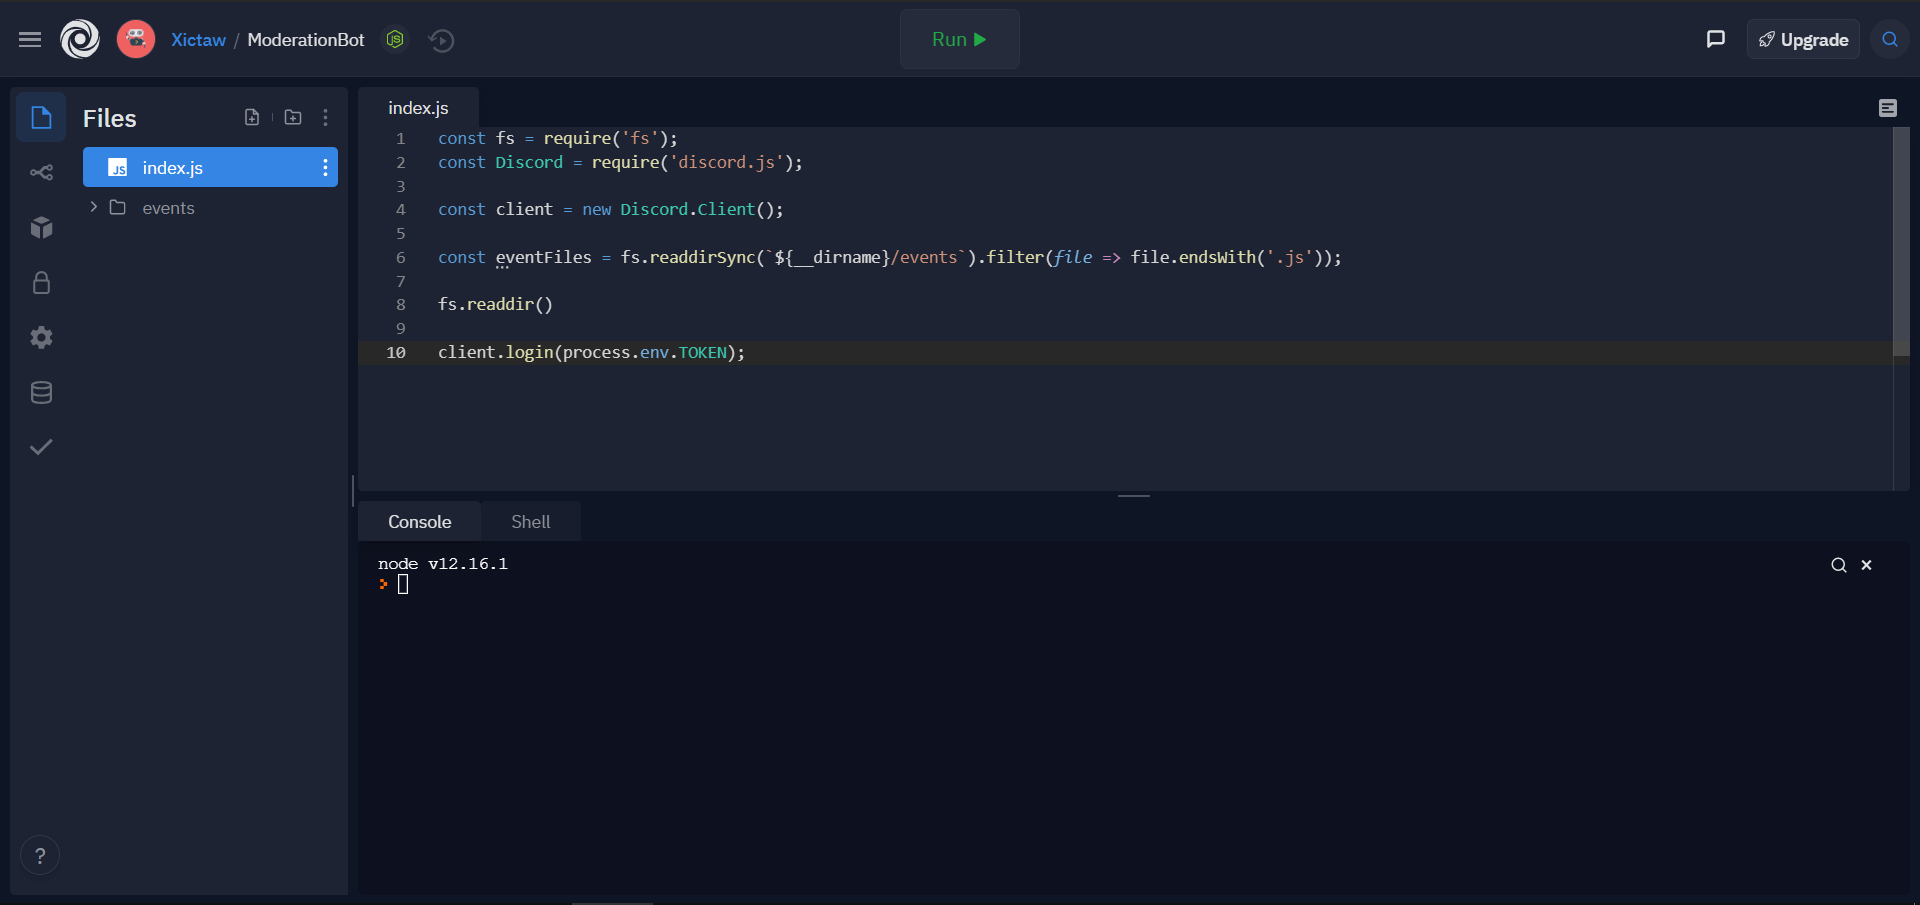Click the node v12.16.1 console text
This screenshot has width=1920, height=905.
click(x=443, y=564)
